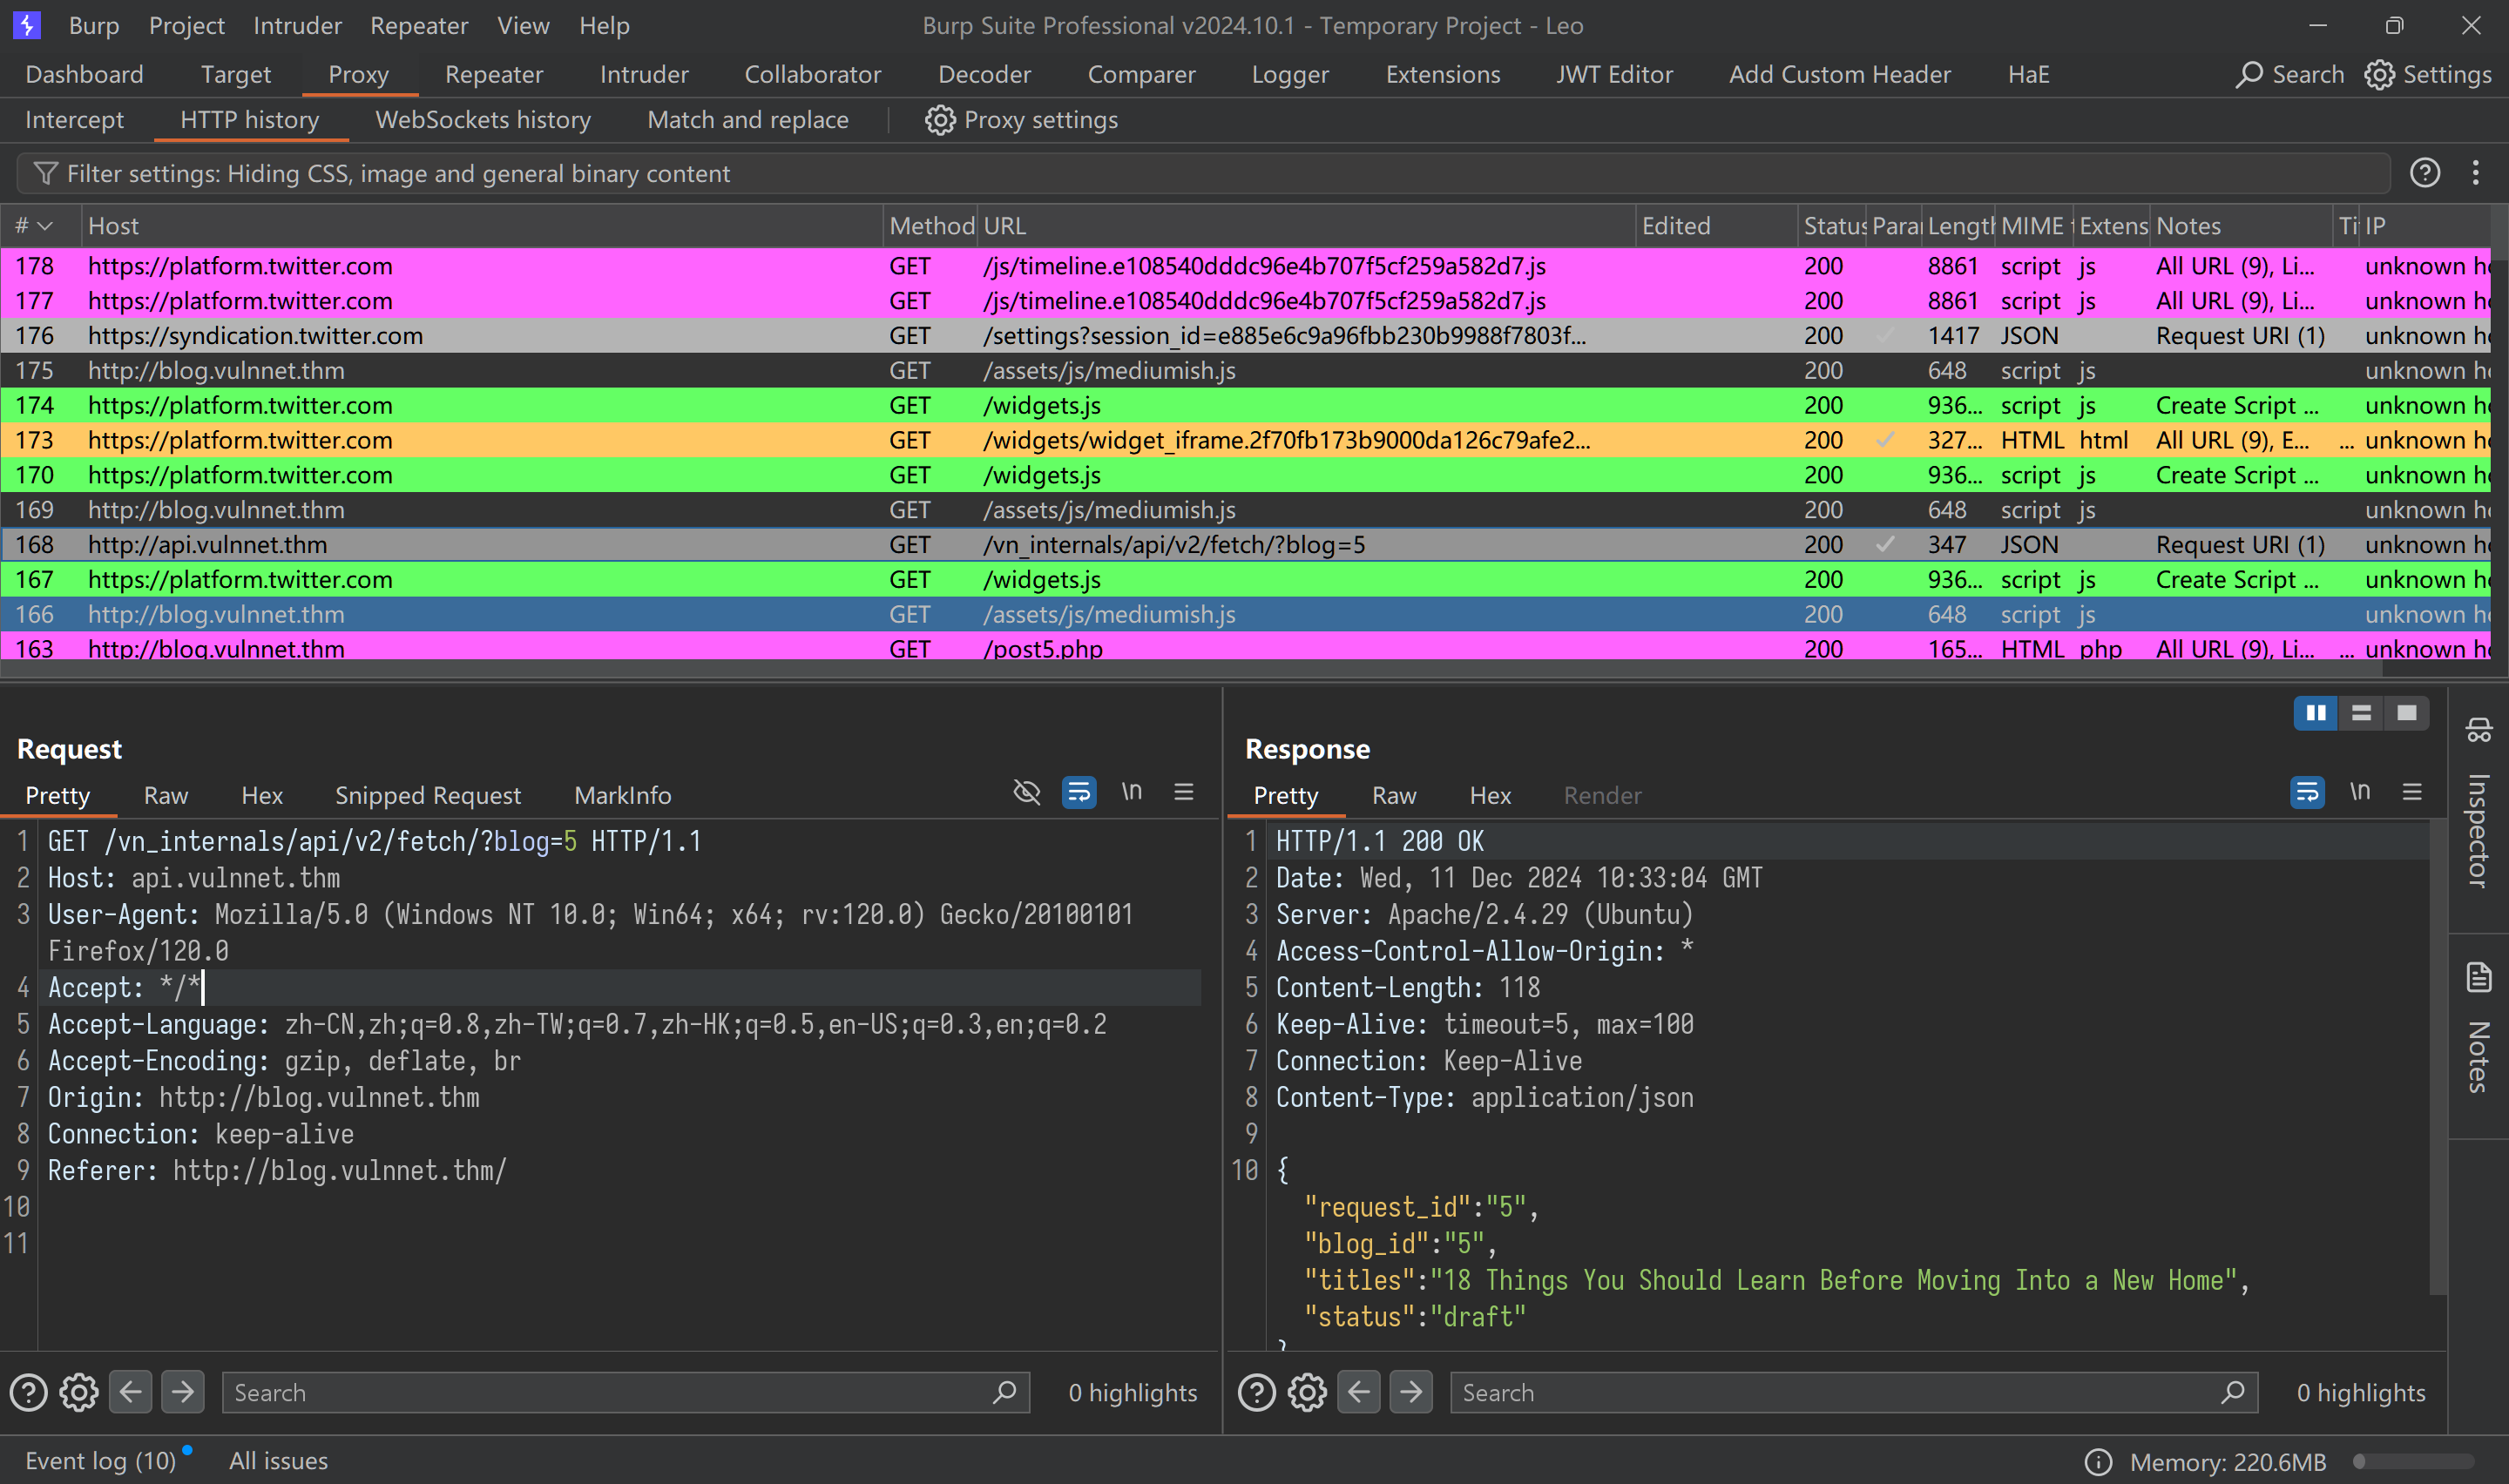
Task: Select tabbed layout view
Action: 2406,713
